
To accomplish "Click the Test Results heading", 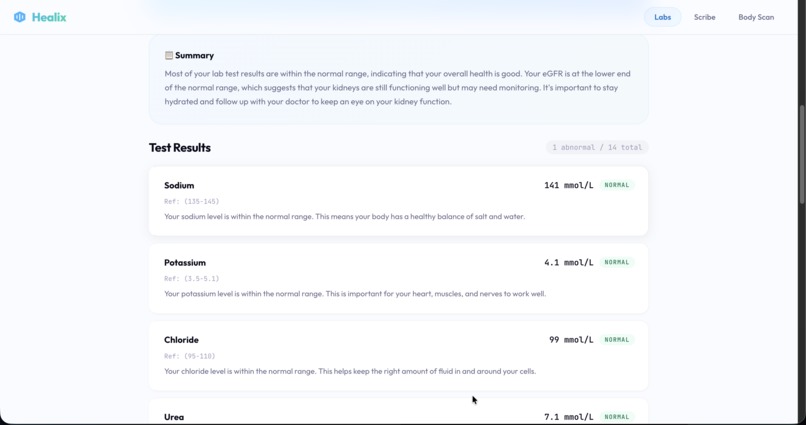I will [180, 147].
